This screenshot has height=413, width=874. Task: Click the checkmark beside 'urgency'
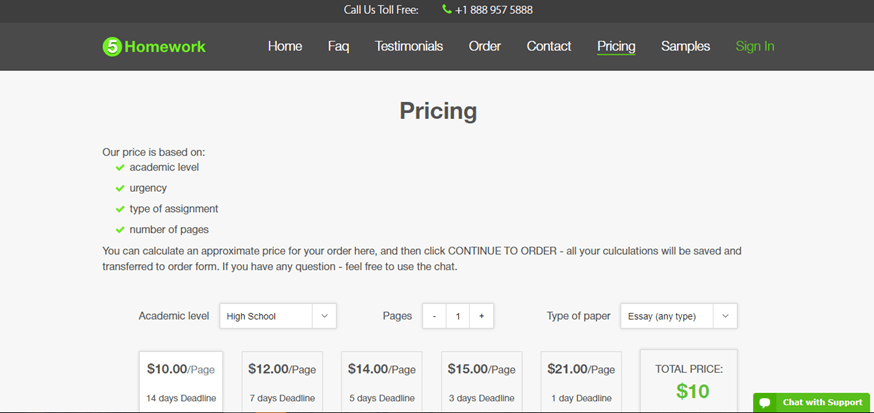point(120,188)
